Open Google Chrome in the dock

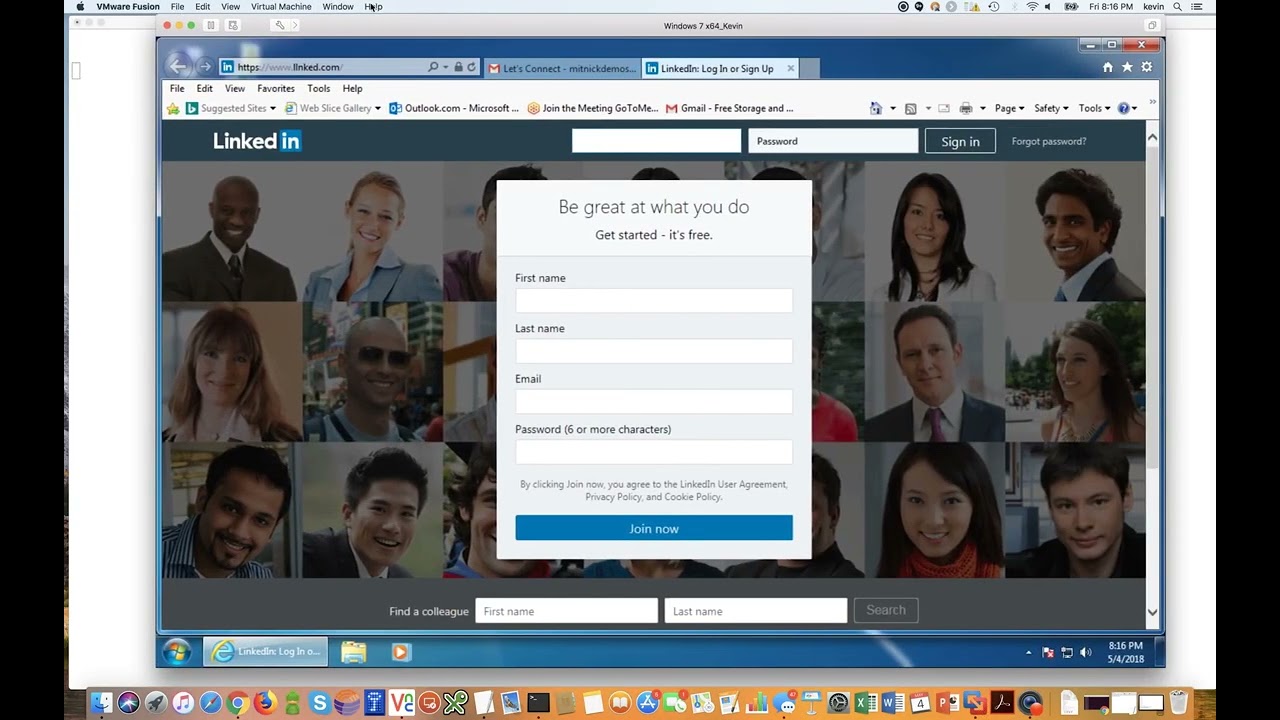(x=237, y=703)
